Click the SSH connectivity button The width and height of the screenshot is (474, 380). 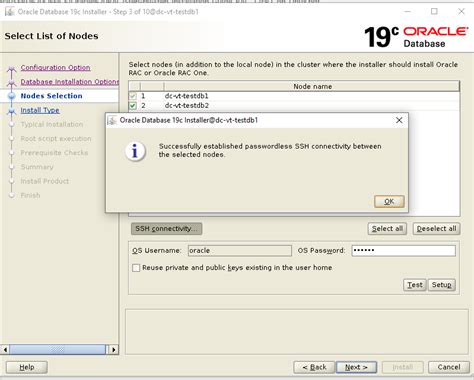(x=166, y=229)
